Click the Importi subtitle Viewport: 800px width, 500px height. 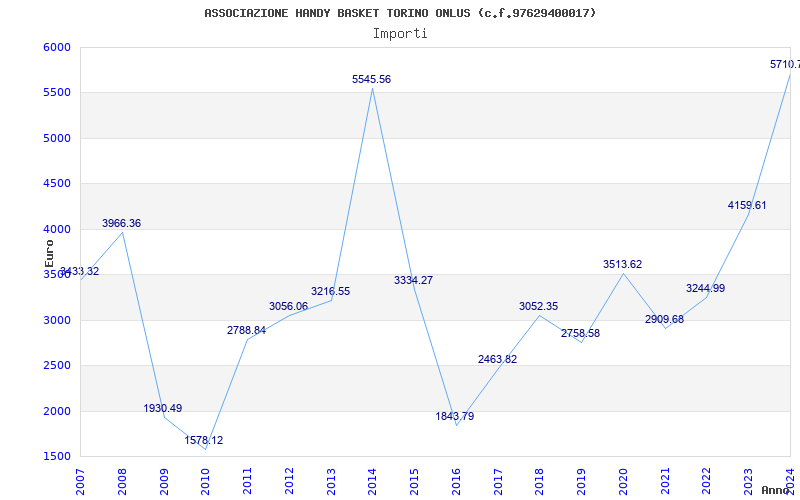click(400, 34)
